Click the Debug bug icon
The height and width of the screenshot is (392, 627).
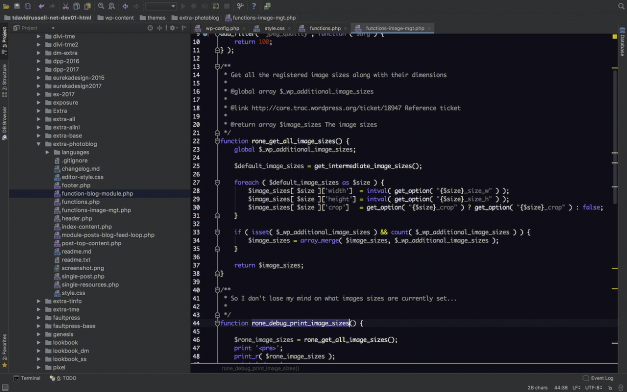(x=194, y=6)
